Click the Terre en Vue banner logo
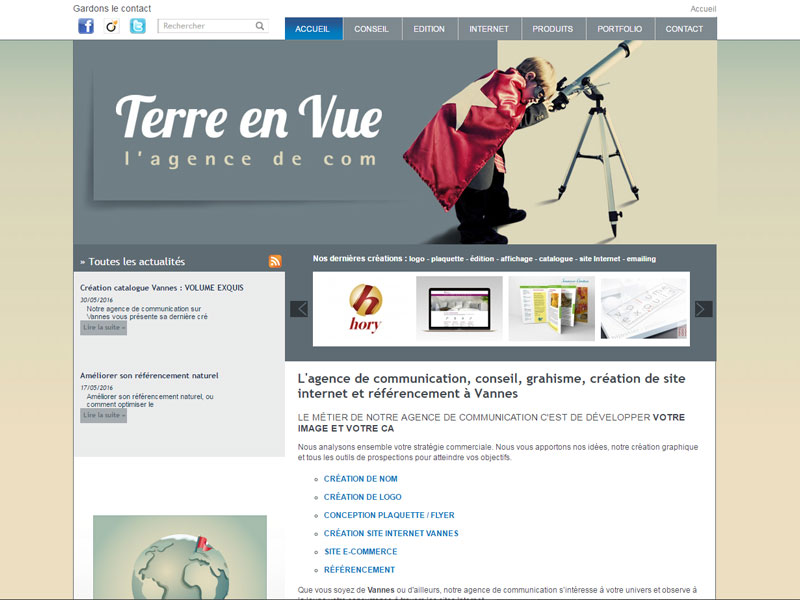800x600 pixels. coord(249,131)
